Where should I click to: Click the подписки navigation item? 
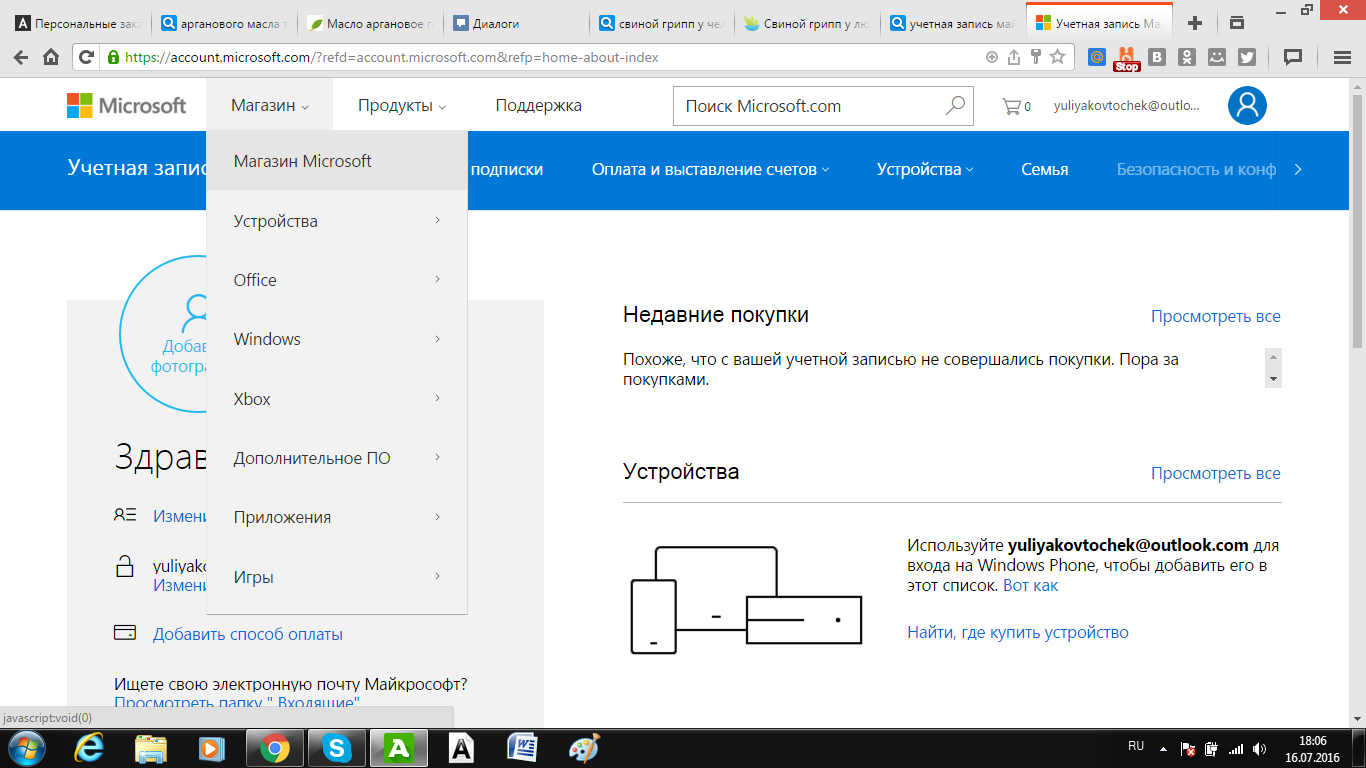click(x=507, y=170)
